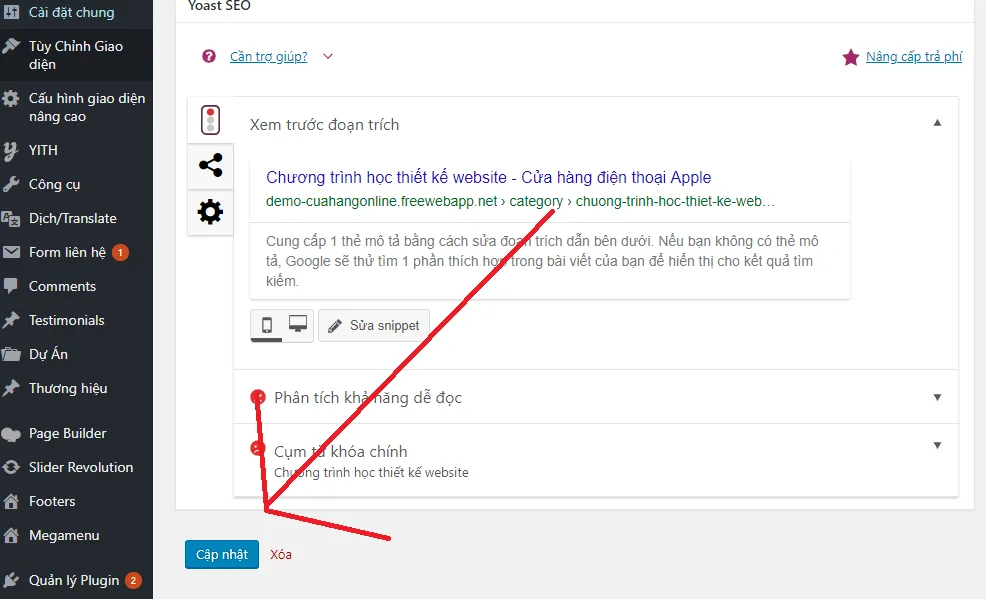This screenshot has width=986, height=599.
Task: Open Tùy Chỉnh Giao diện menu
Action: (x=76, y=55)
